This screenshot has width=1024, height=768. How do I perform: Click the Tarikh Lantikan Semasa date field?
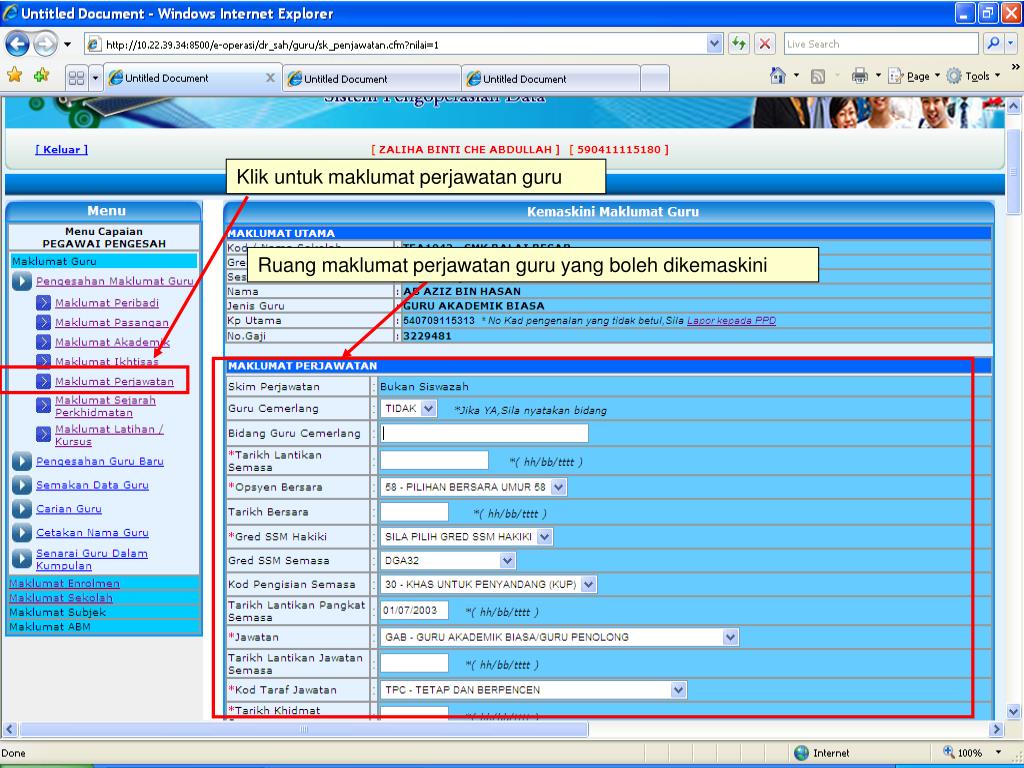point(434,460)
